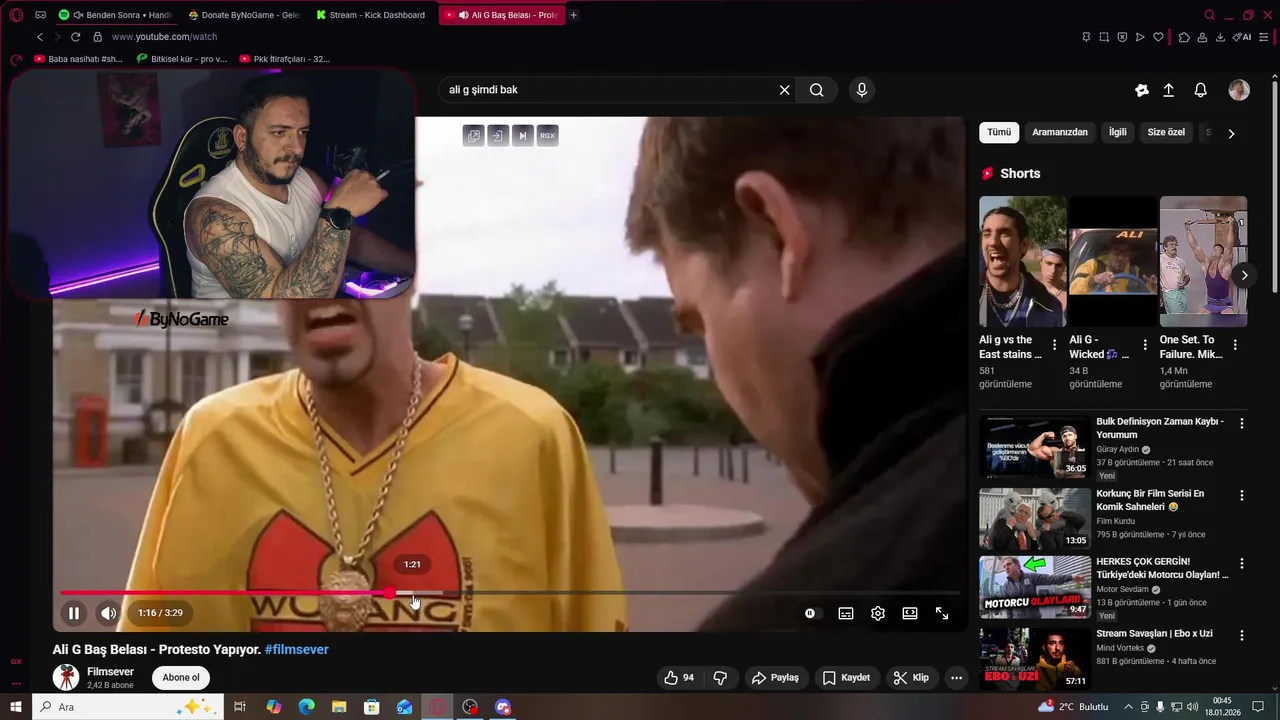Create a clip with the Klip button
This screenshot has height=720, width=1280.
coord(911,678)
